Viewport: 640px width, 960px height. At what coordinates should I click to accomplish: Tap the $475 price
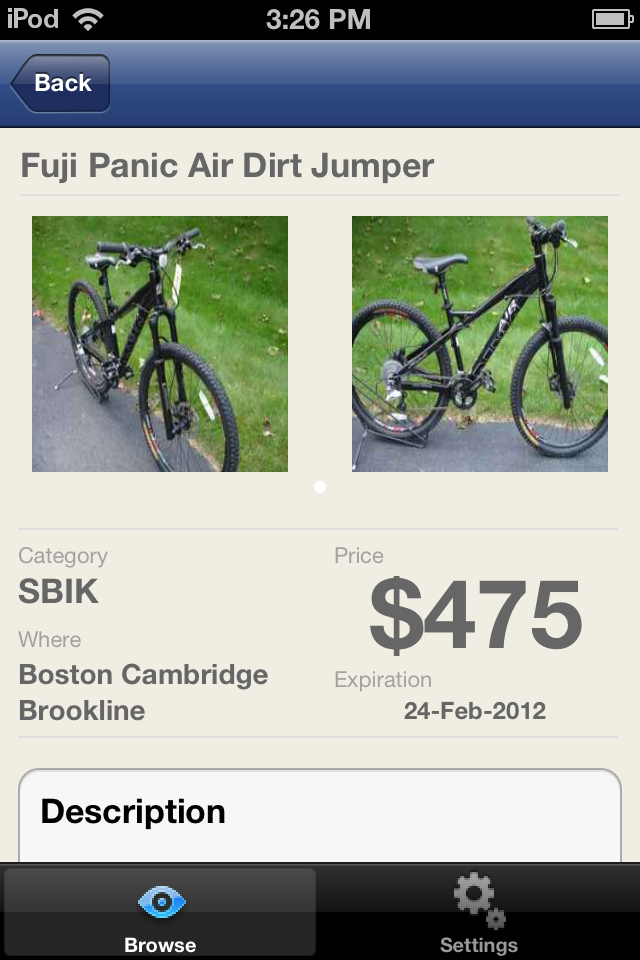tap(475, 615)
